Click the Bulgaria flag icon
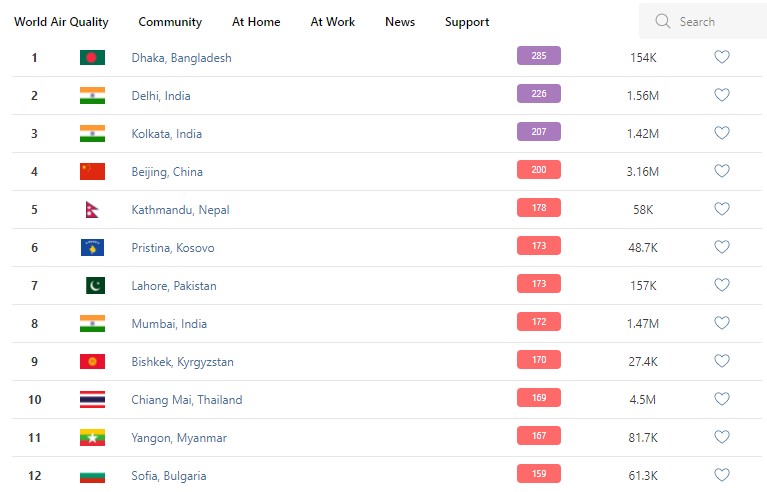This screenshot has width=767, height=492. [x=92, y=476]
